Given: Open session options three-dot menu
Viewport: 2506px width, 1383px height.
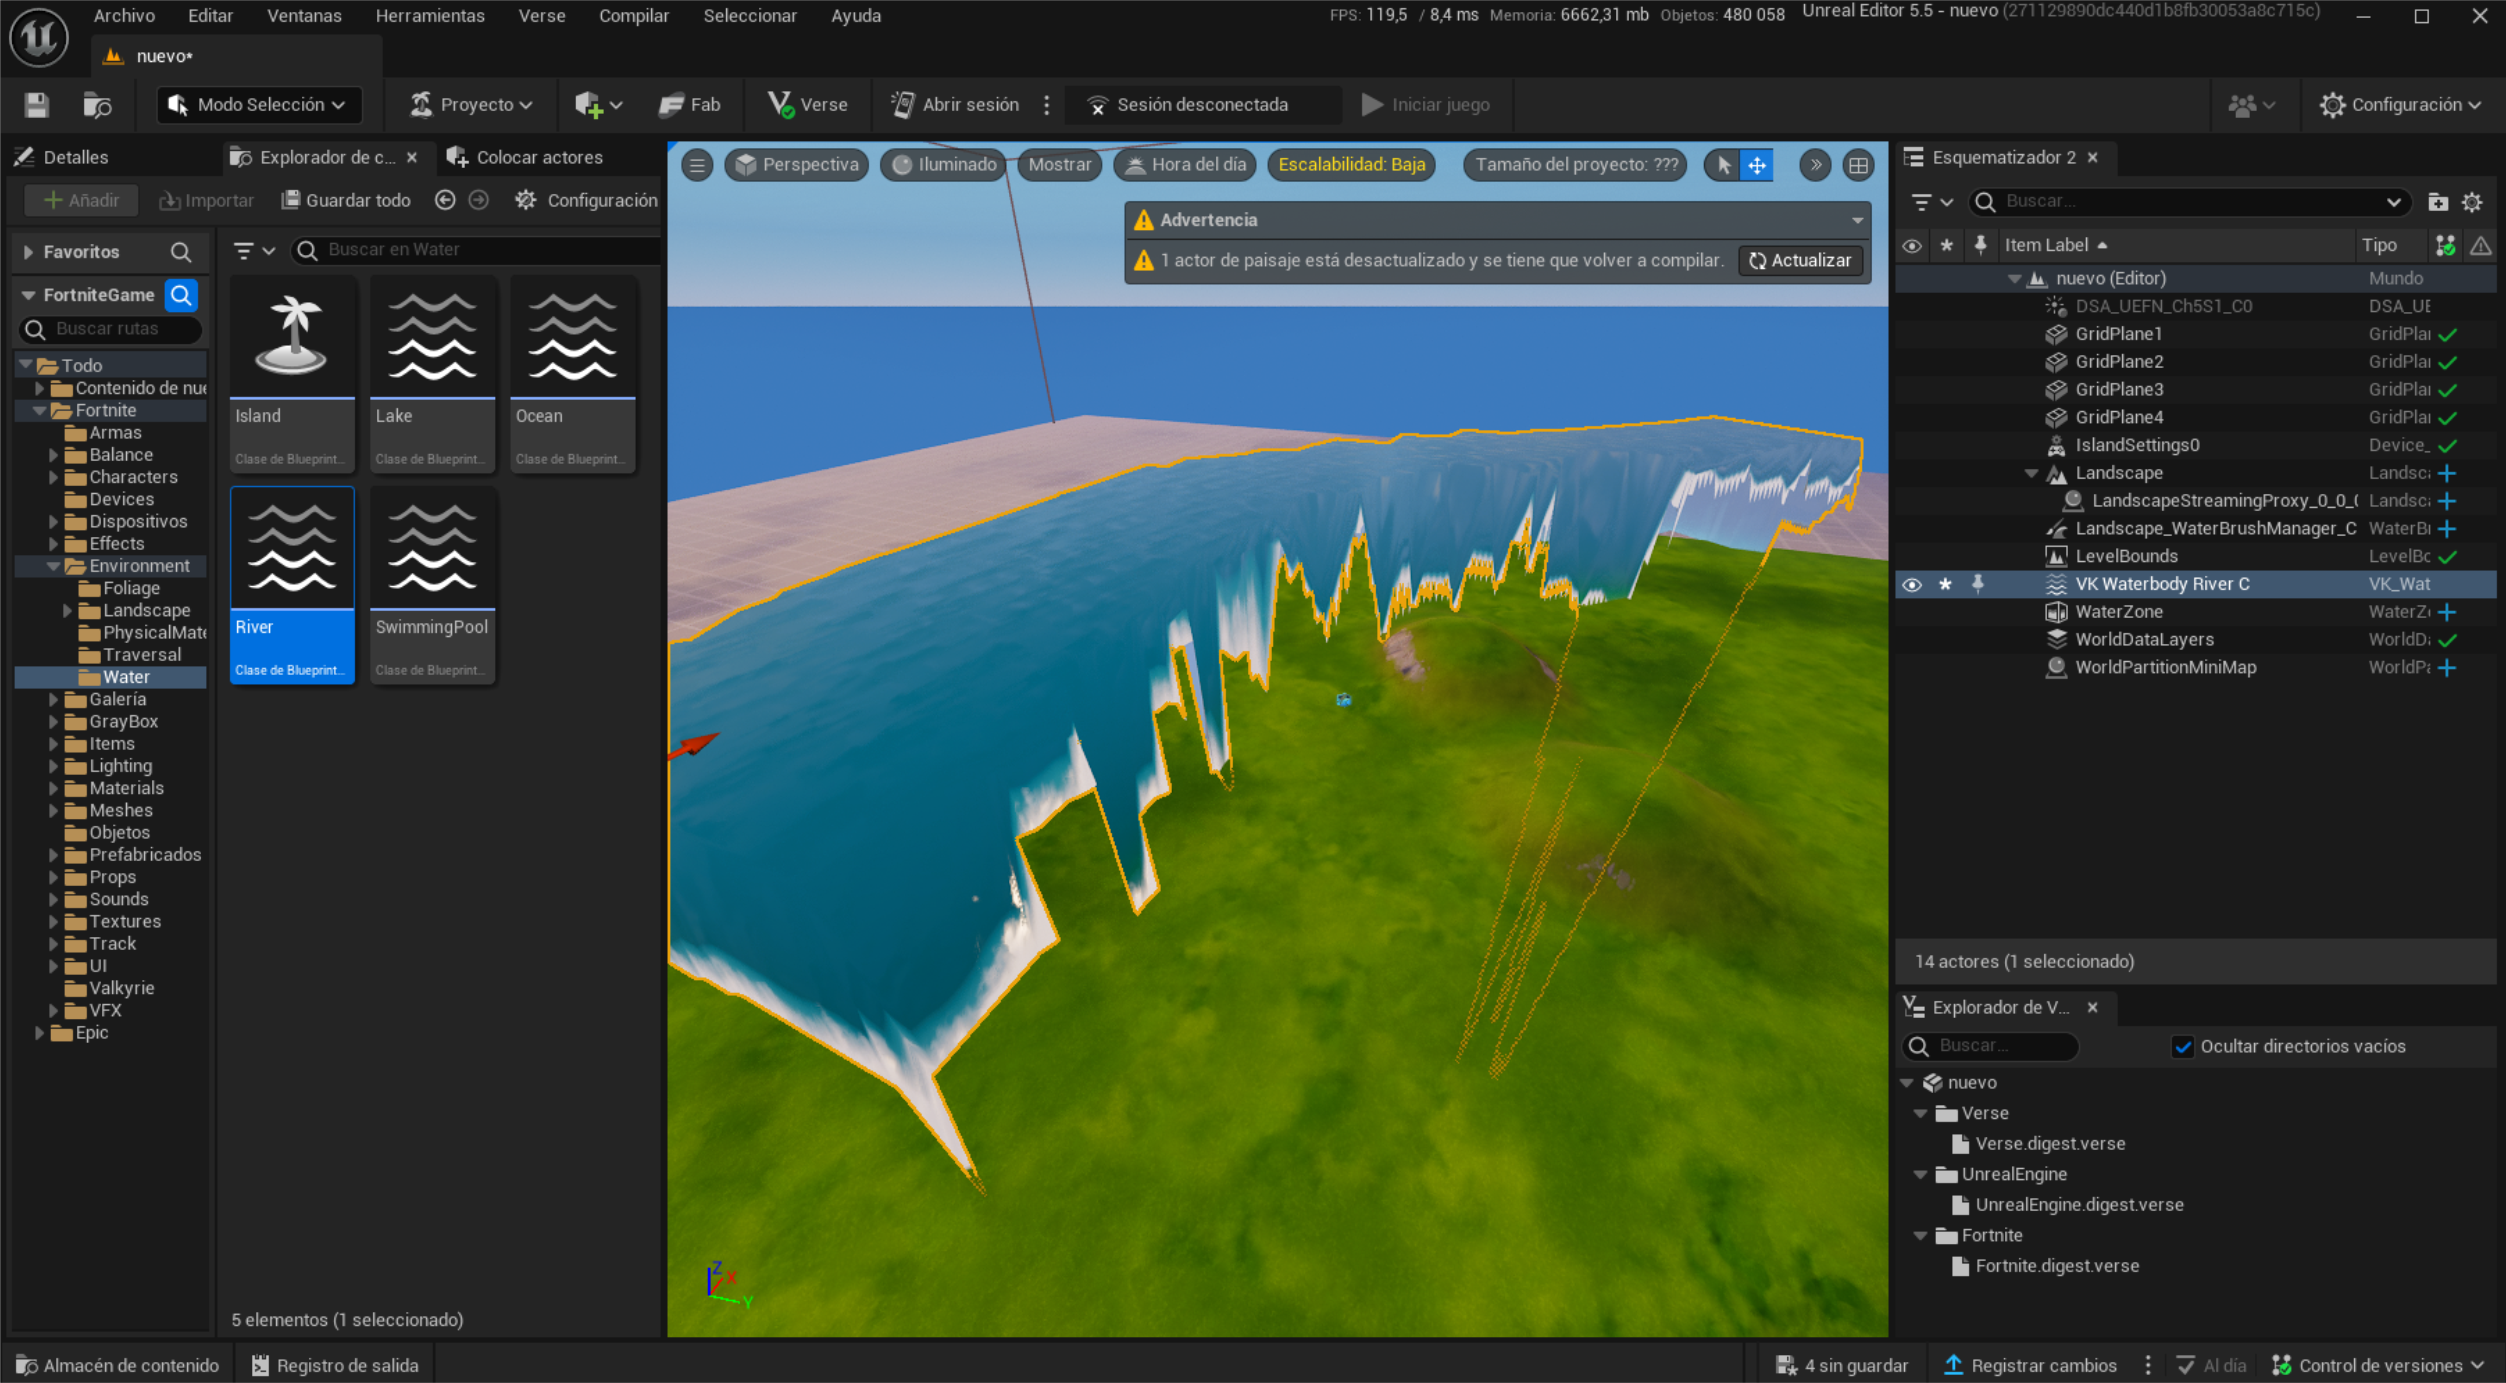Looking at the screenshot, I should coord(1047,105).
